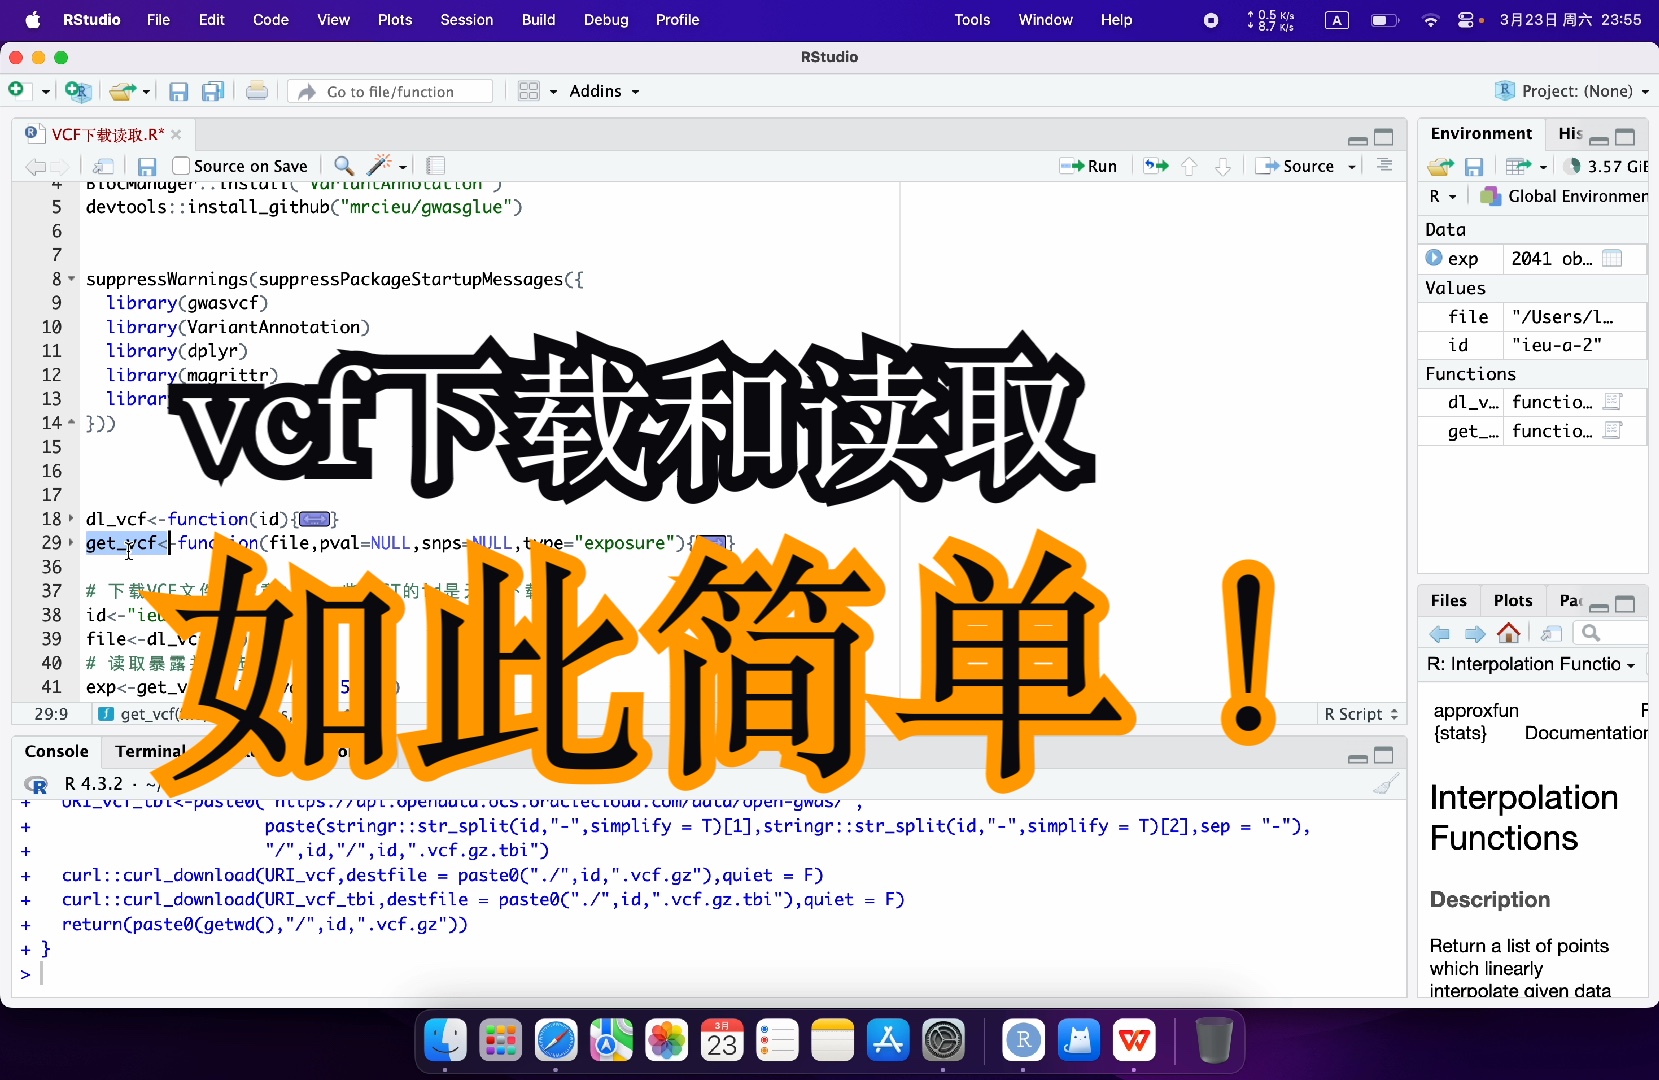Open exp data in grid viewer
Screen dimensions: 1659x1080
click(x=1614, y=258)
